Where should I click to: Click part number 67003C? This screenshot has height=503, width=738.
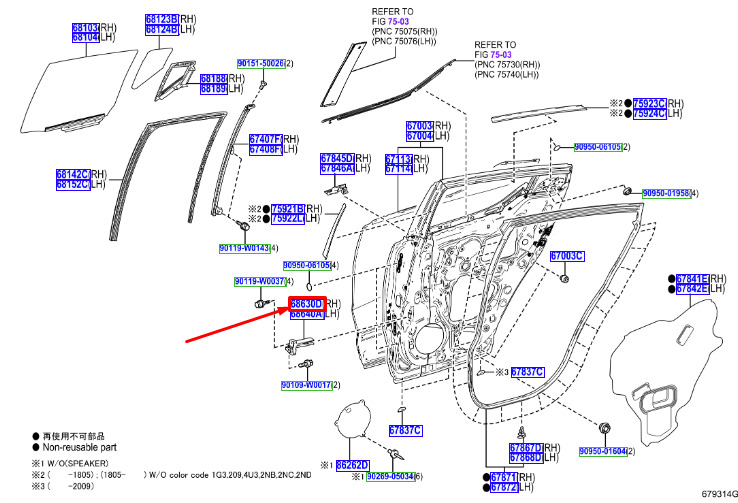567,256
